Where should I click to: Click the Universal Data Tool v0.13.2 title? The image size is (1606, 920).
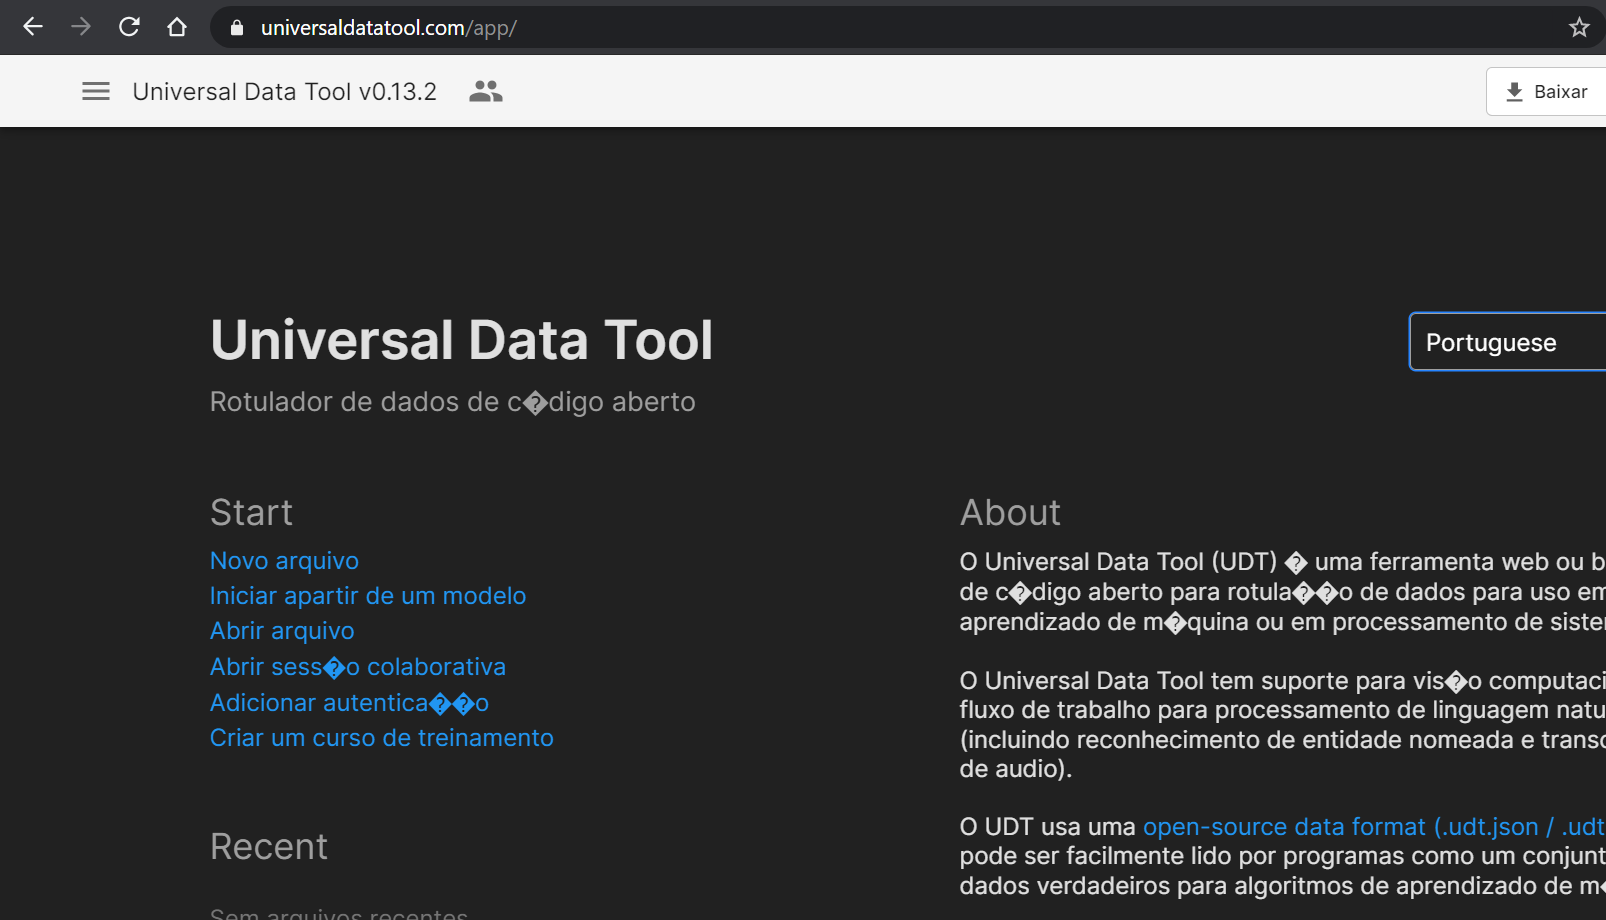pyautogui.click(x=284, y=91)
